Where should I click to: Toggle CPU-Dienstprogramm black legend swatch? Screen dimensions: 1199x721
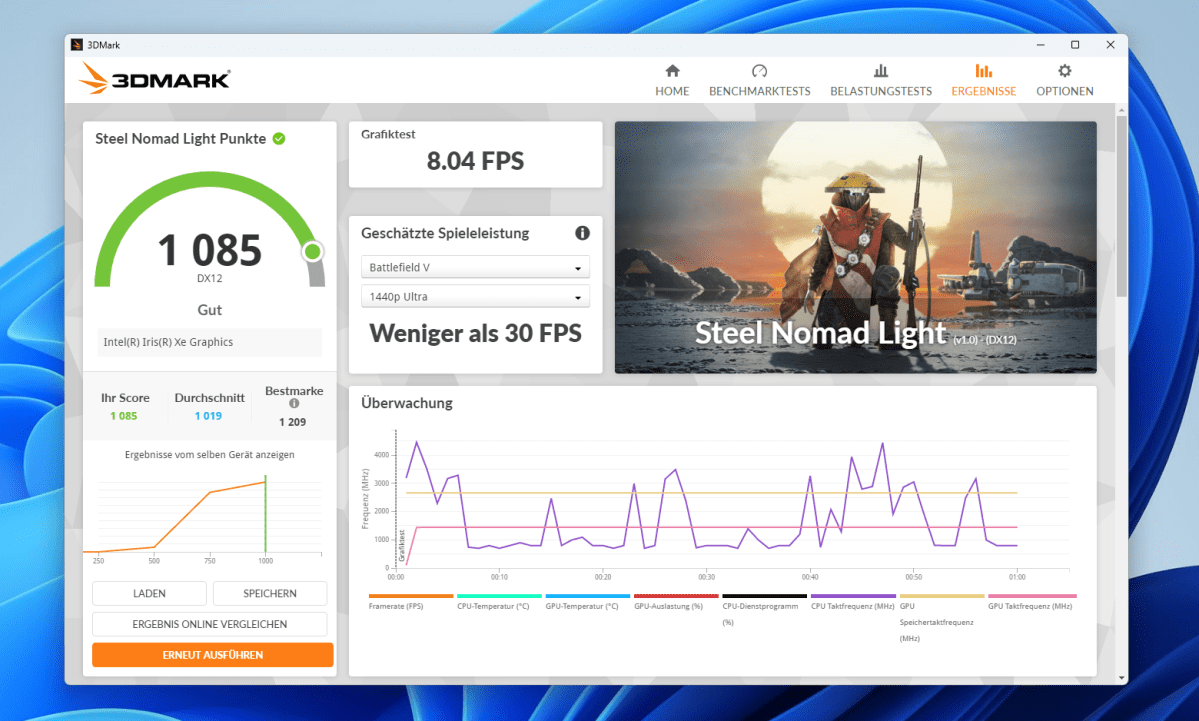click(x=765, y=596)
